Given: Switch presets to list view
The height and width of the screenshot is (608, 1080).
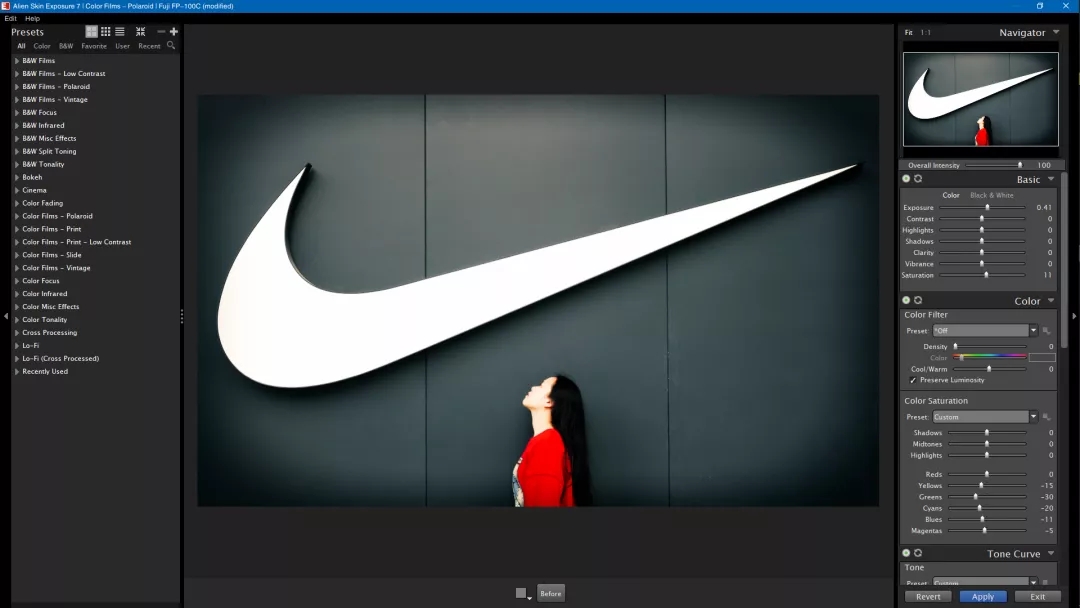Looking at the screenshot, I should tap(120, 32).
